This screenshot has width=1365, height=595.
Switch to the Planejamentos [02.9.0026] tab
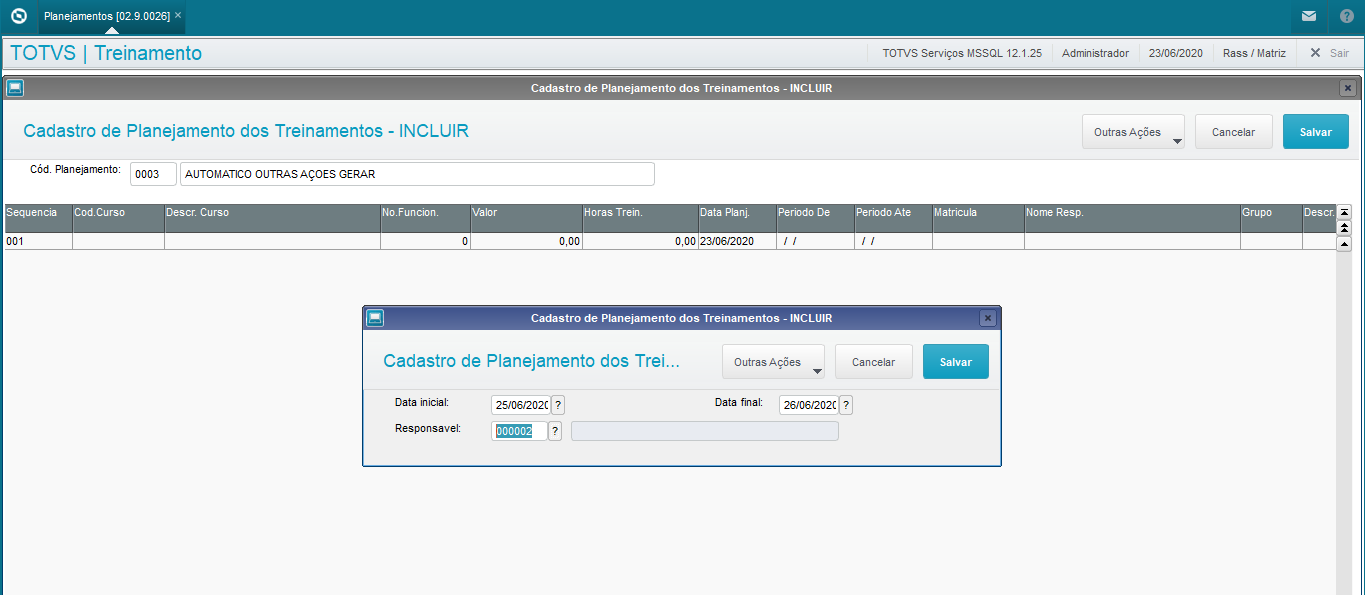point(107,16)
